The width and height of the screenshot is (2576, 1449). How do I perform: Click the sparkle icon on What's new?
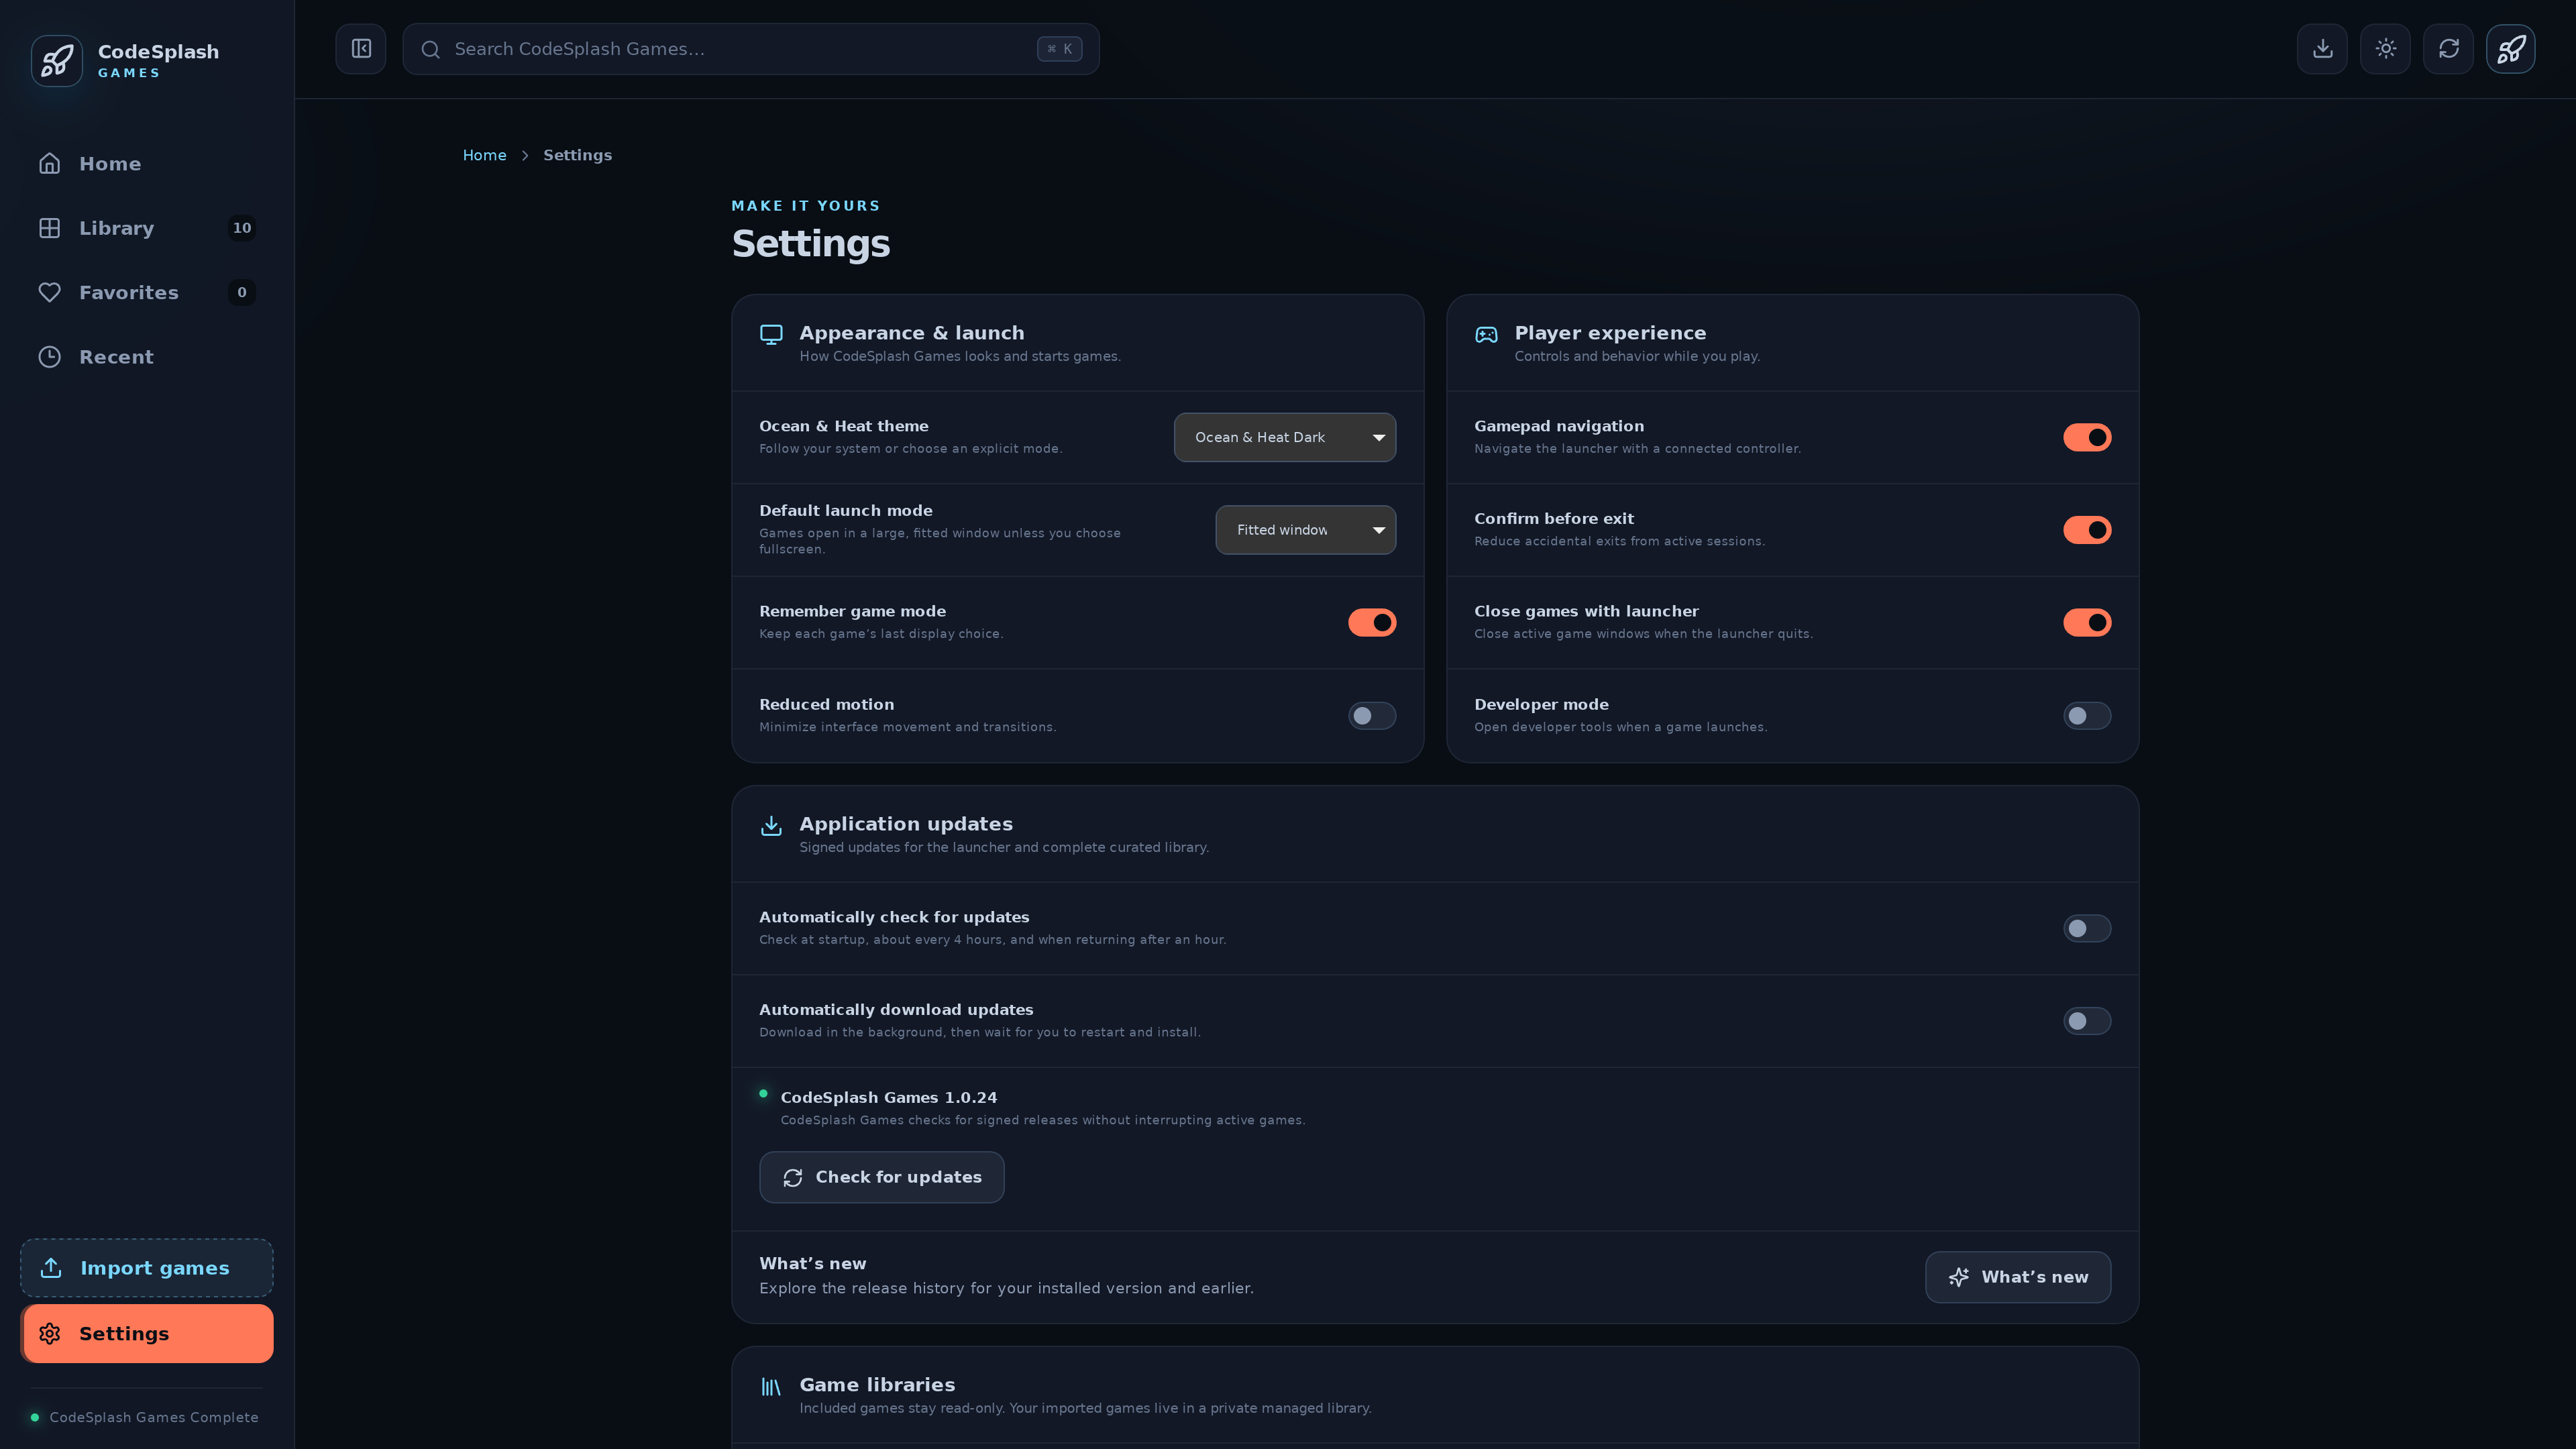1959,1277
